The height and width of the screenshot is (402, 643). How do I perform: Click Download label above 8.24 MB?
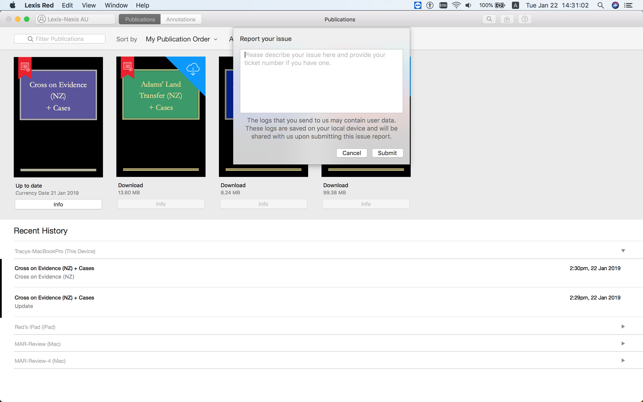[x=233, y=185]
